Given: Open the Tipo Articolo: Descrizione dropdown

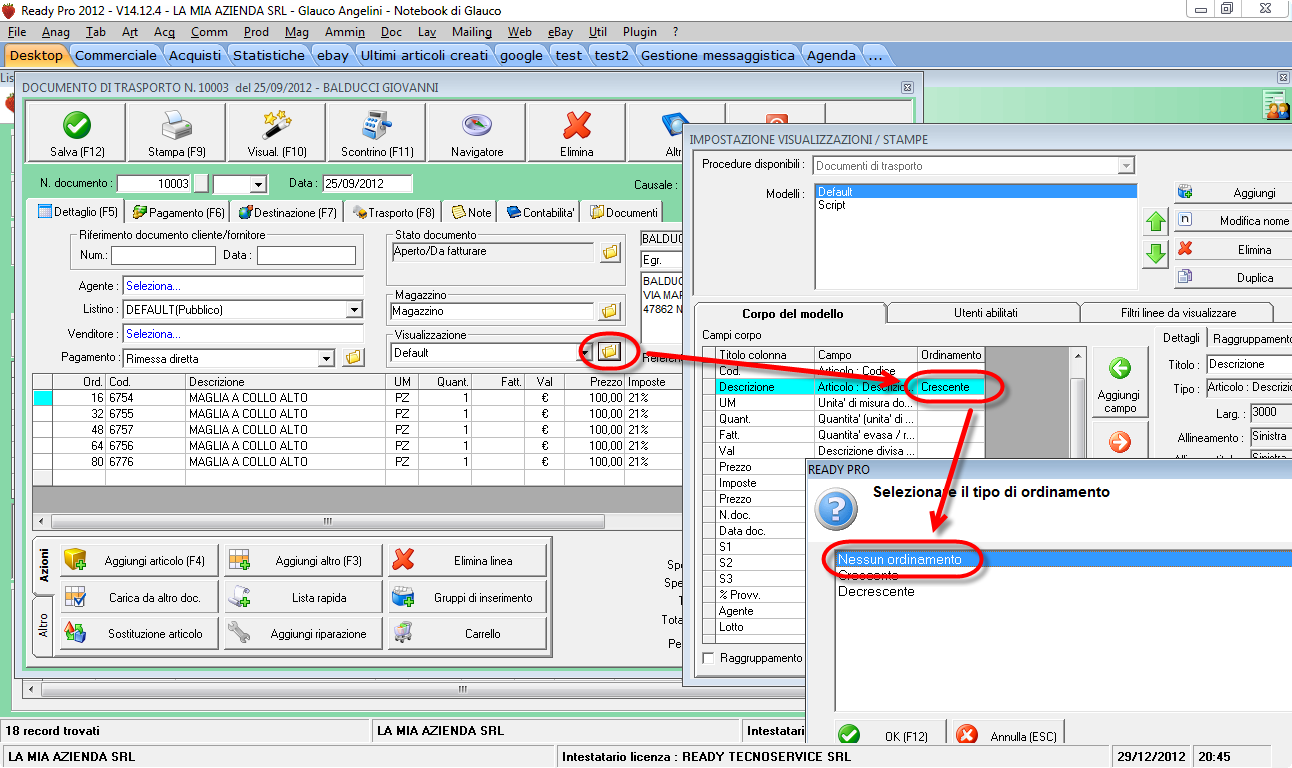Looking at the screenshot, I should click(1249, 388).
